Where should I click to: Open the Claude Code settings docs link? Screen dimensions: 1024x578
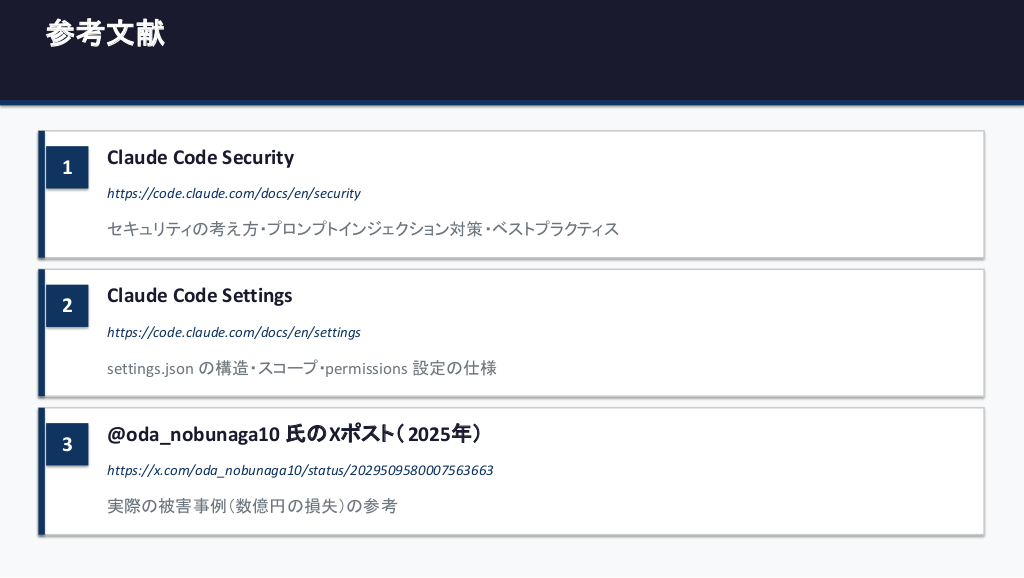233,332
